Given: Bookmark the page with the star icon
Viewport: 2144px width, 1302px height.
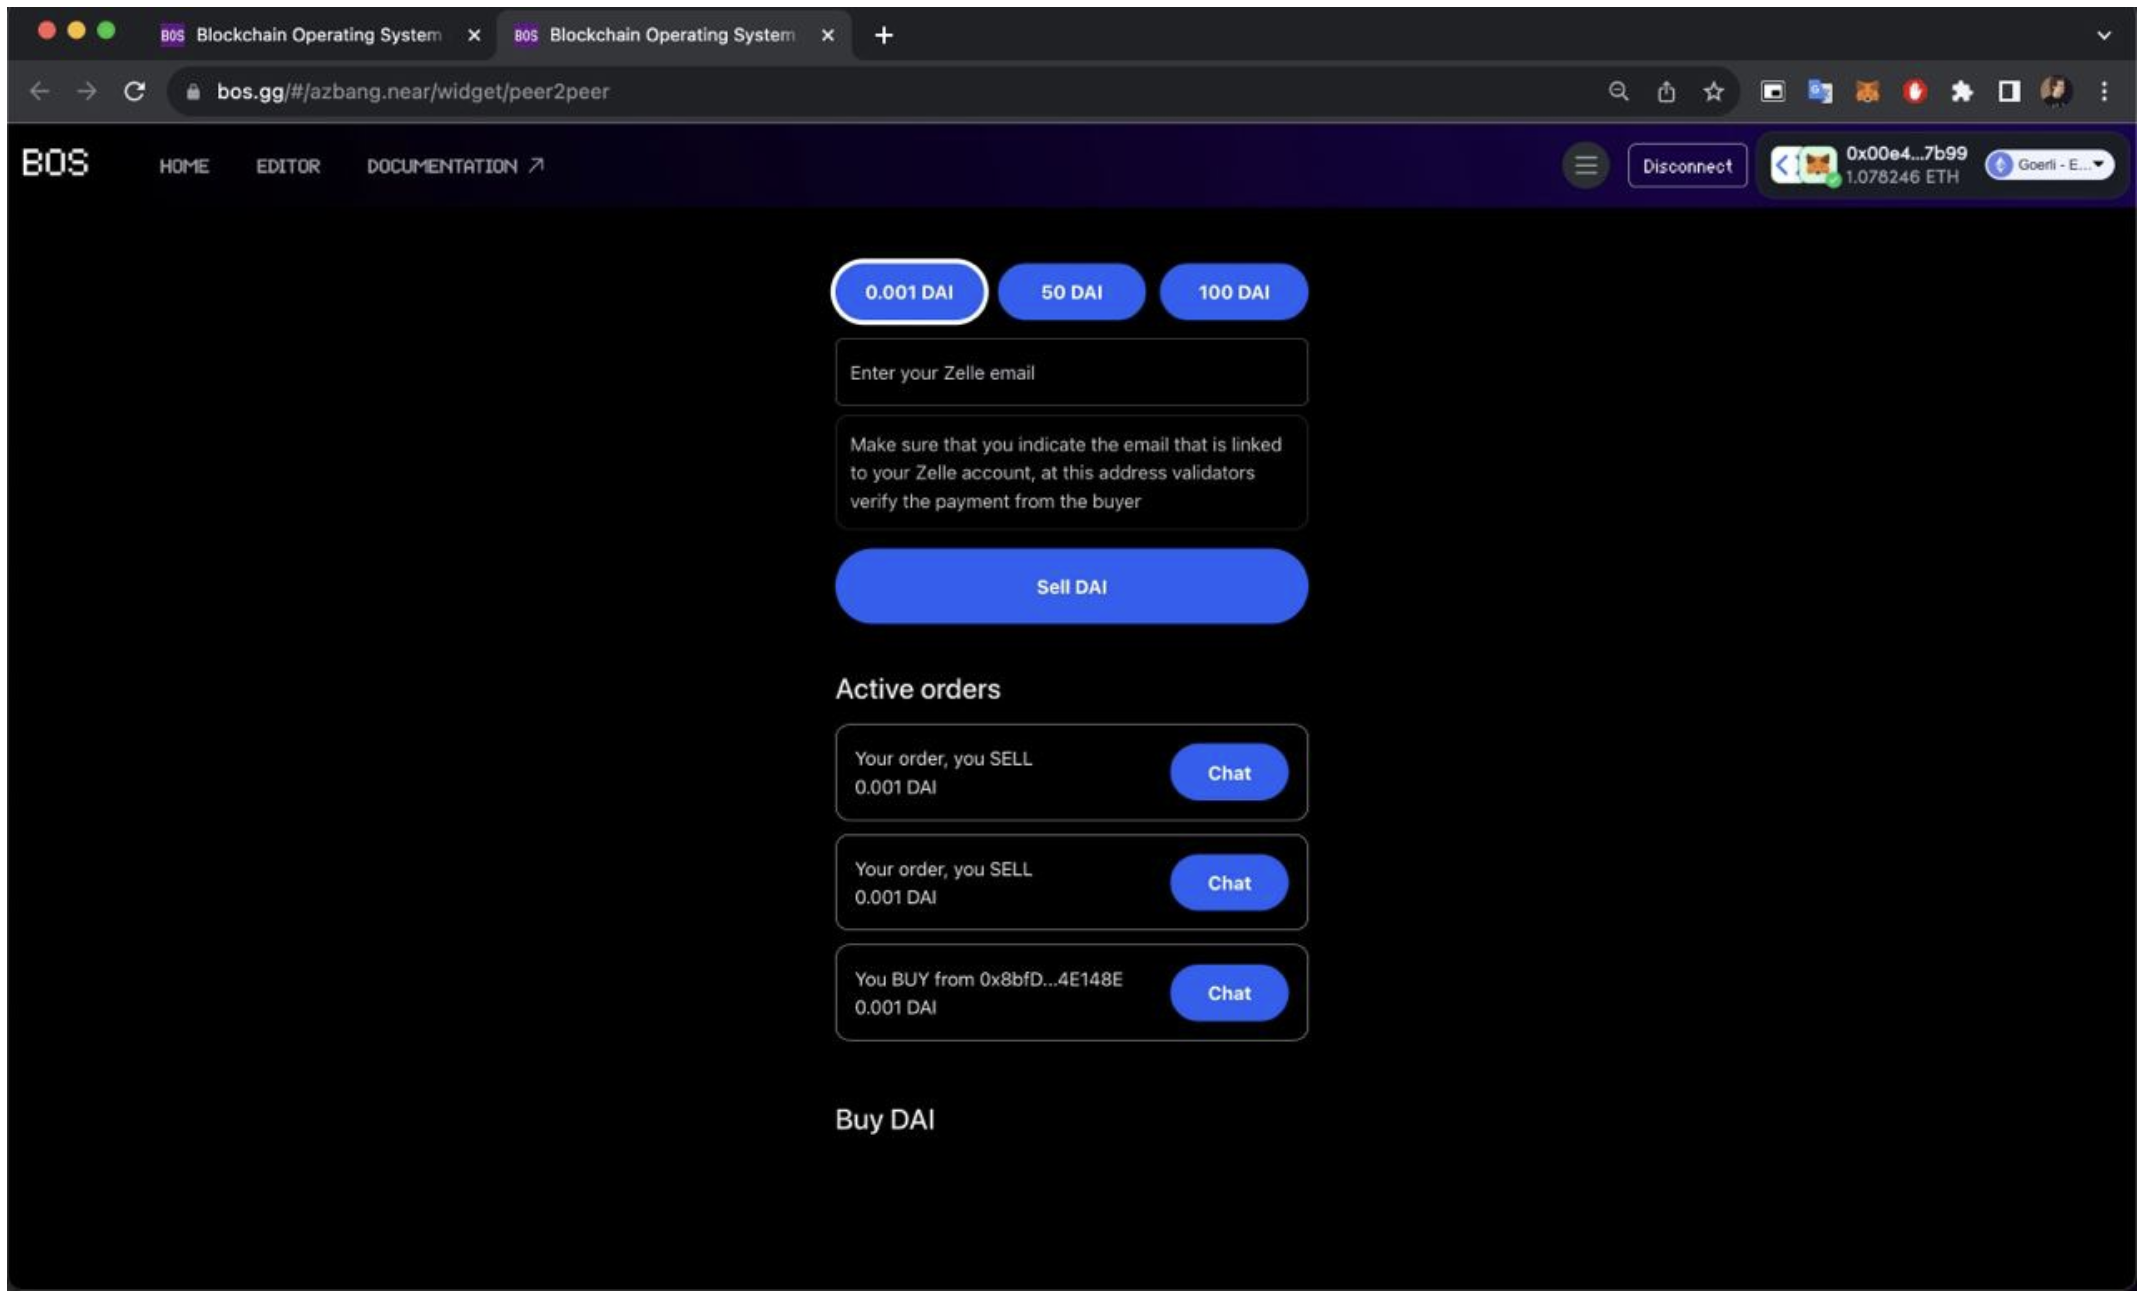Looking at the screenshot, I should click(1713, 91).
